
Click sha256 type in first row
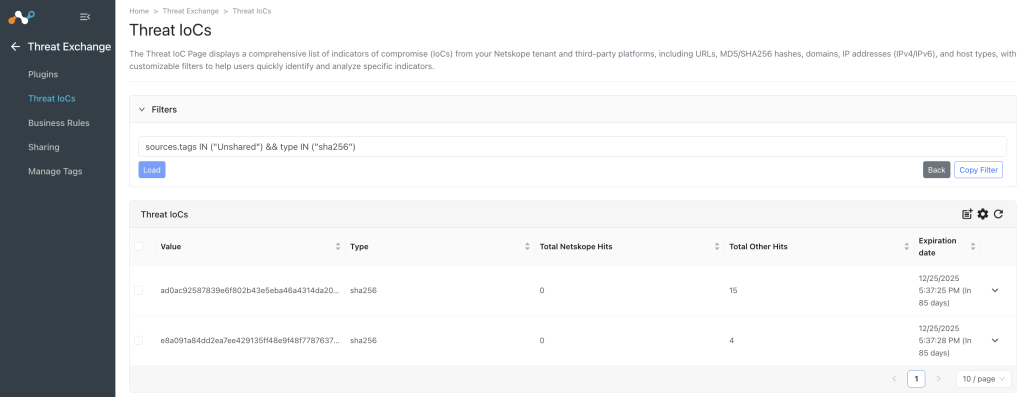[363, 291]
